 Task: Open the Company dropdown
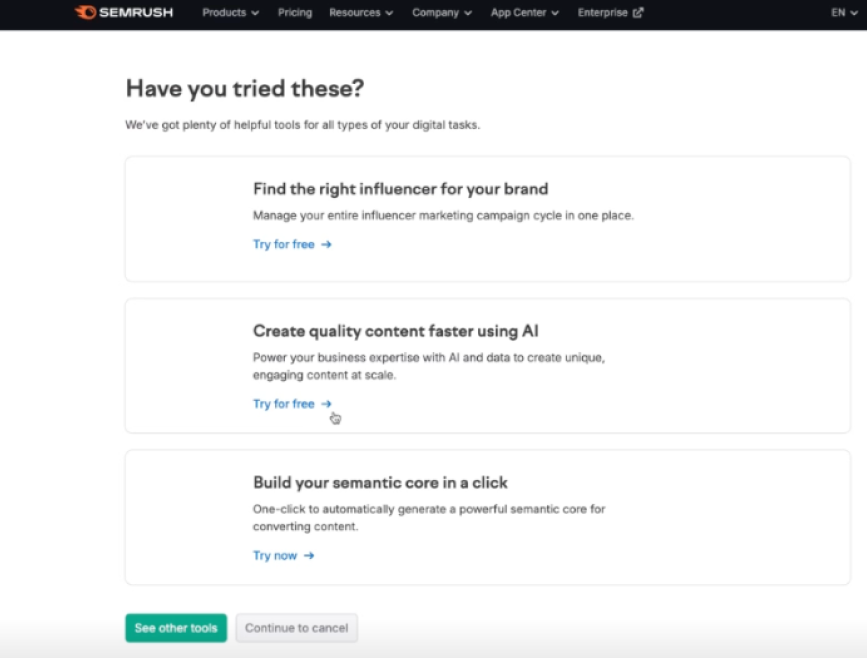click(x=442, y=13)
